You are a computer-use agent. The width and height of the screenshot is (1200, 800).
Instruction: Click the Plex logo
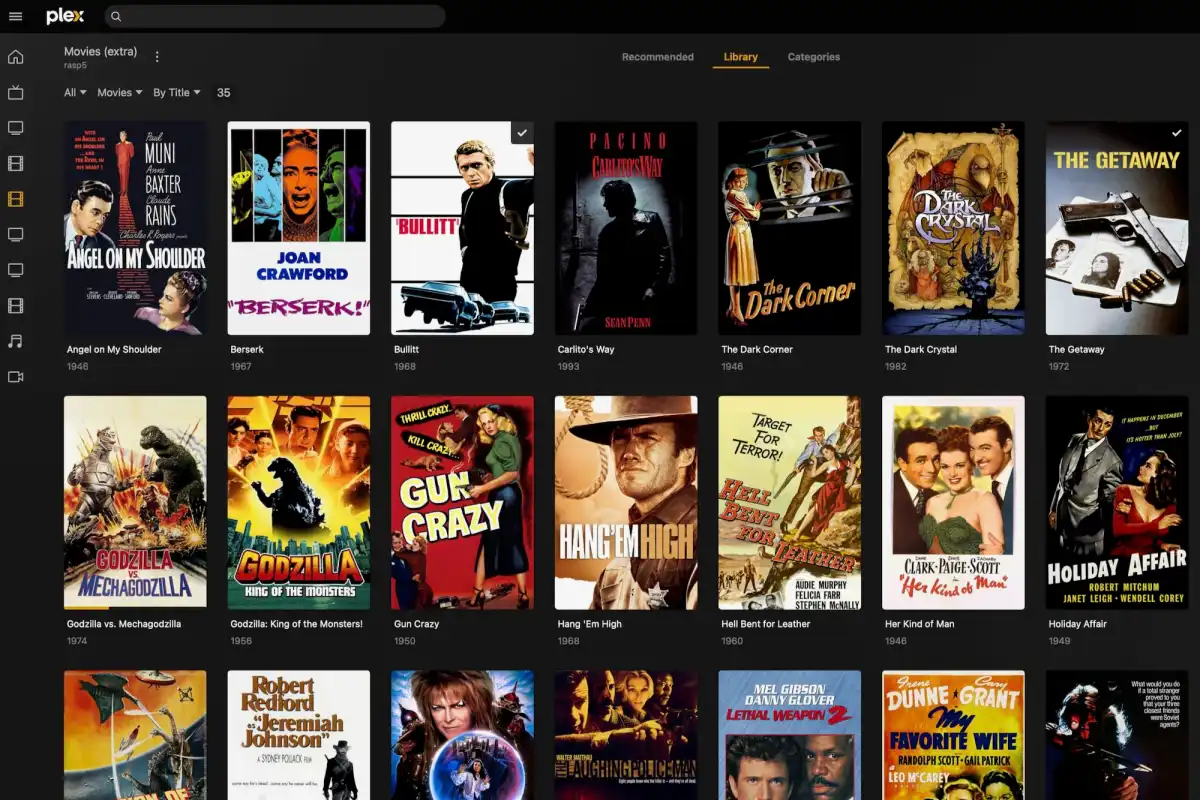[x=65, y=16]
